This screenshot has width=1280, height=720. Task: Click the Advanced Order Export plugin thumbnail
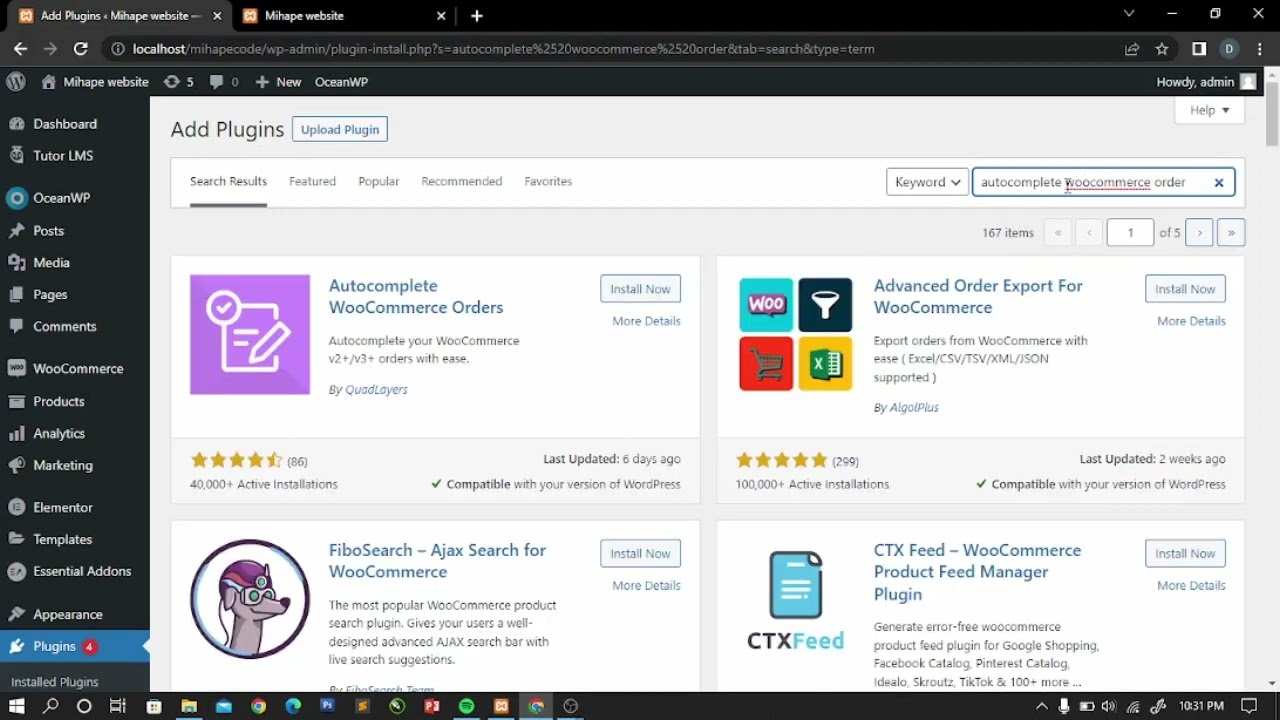[x=796, y=335]
